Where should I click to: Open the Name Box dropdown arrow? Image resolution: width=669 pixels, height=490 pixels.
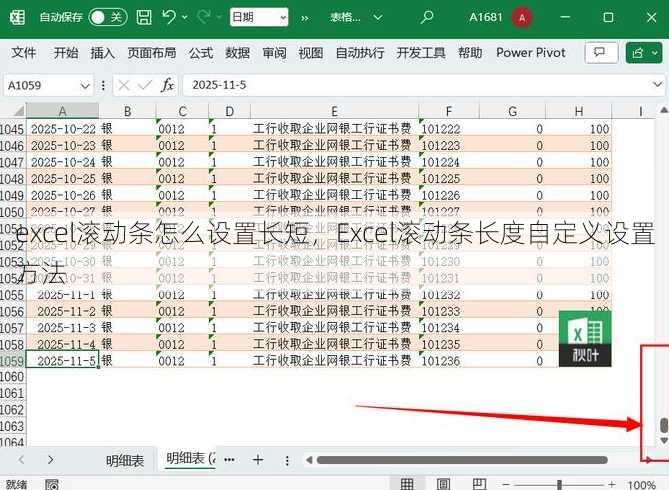click(x=85, y=86)
